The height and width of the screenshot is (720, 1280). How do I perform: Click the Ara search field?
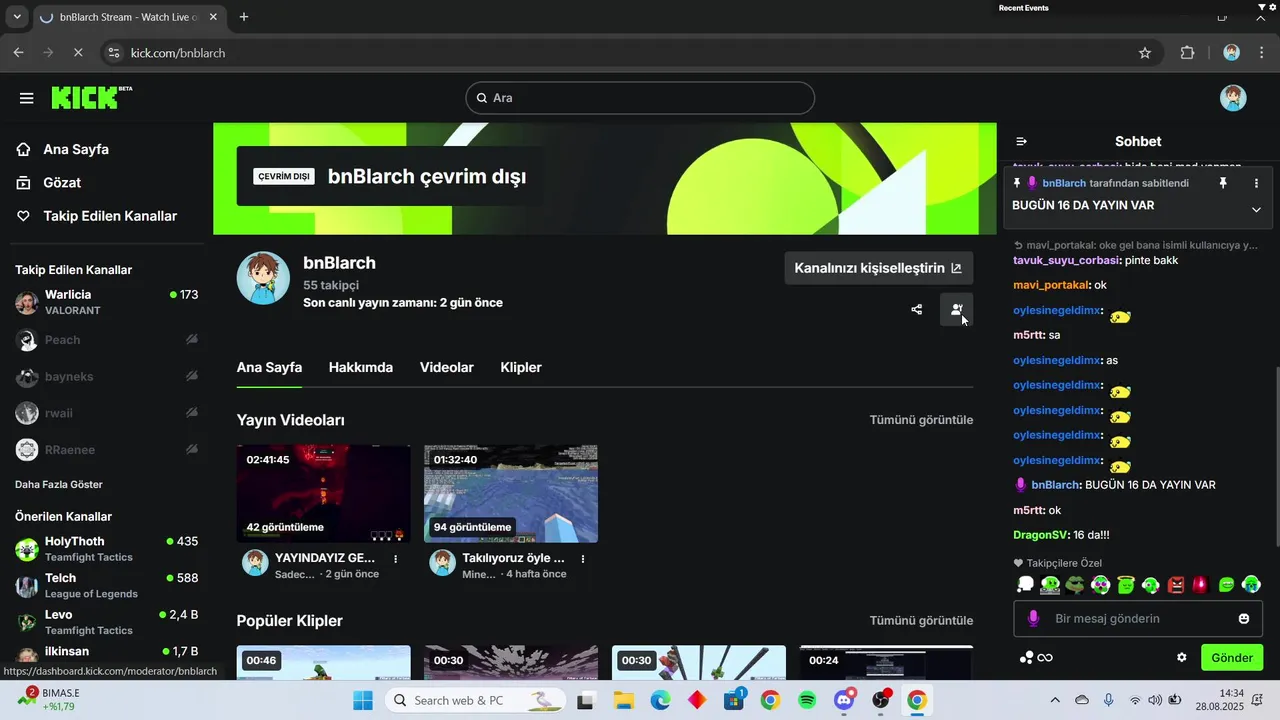[x=640, y=98]
